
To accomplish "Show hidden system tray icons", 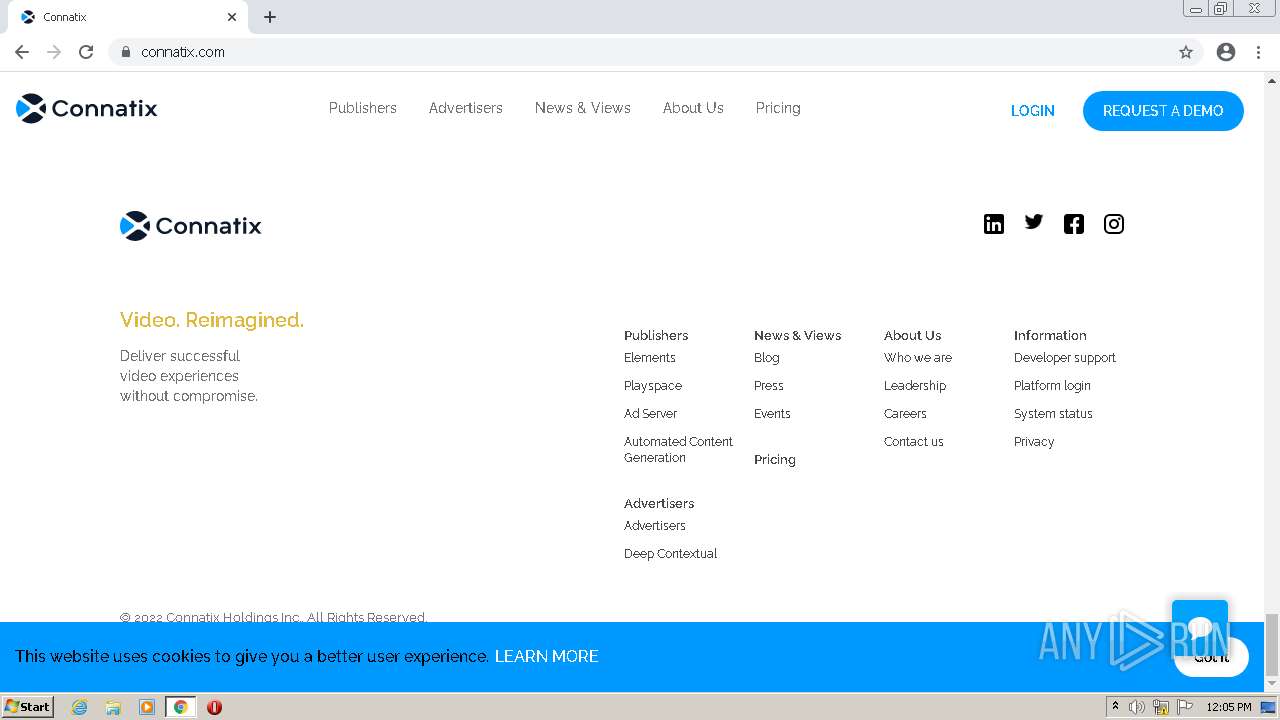I will click(x=1115, y=707).
